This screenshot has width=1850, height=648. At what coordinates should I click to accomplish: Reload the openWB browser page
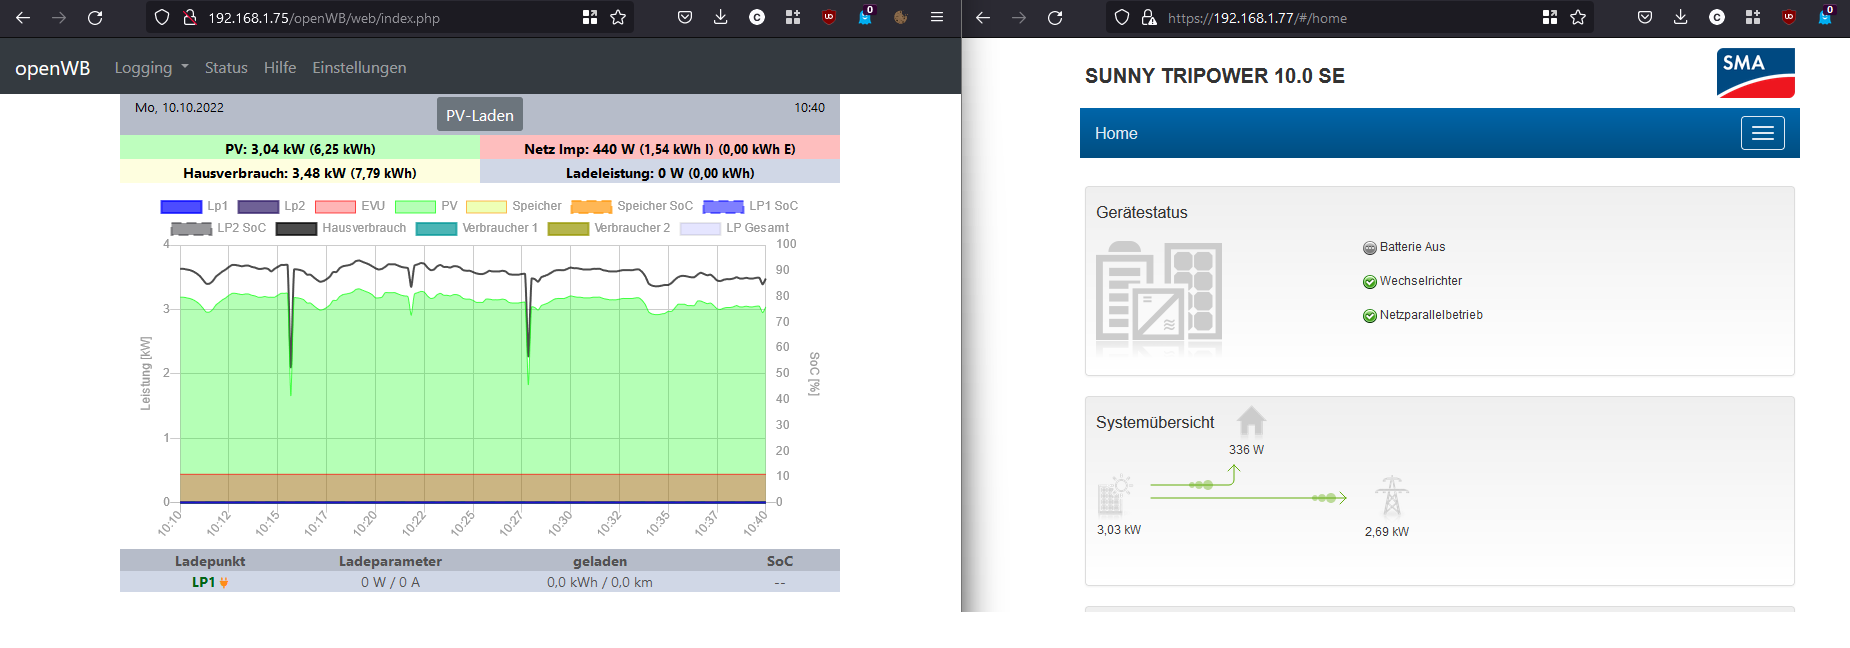click(x=95, y=18)
